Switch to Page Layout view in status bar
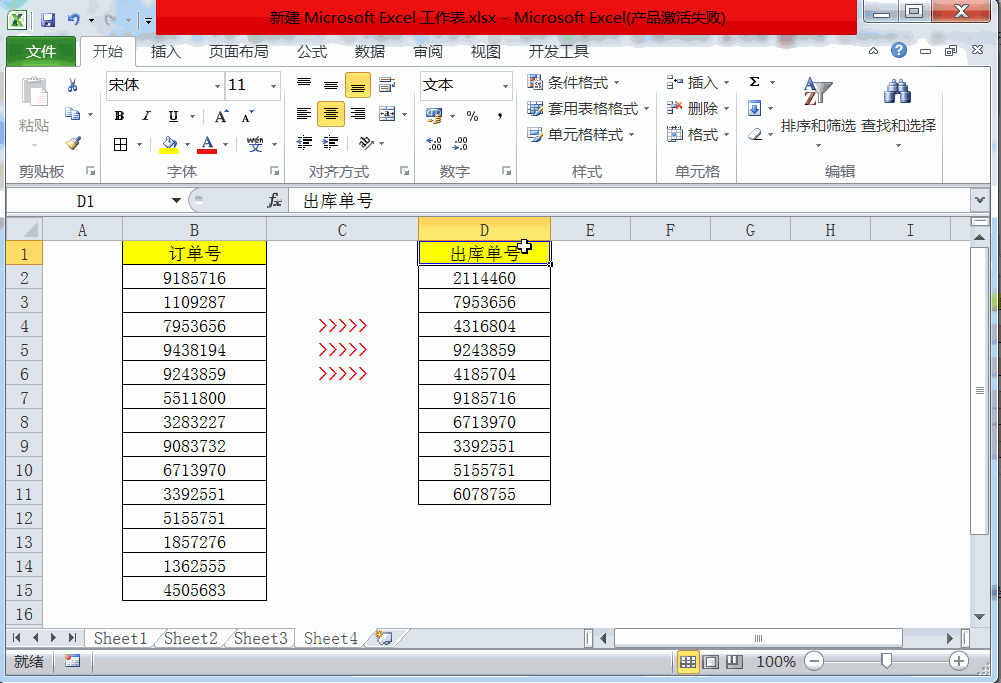The image size is (1001, 683). 711,662
